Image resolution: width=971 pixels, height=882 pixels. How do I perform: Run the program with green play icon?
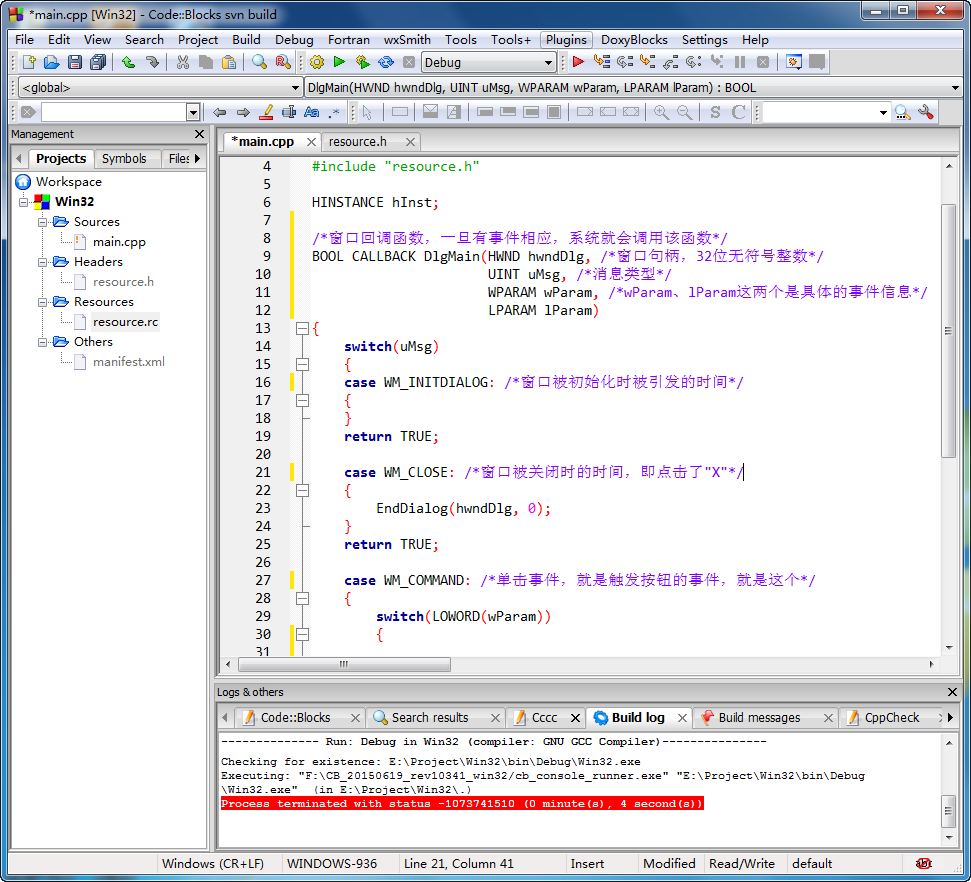point(340,62)
